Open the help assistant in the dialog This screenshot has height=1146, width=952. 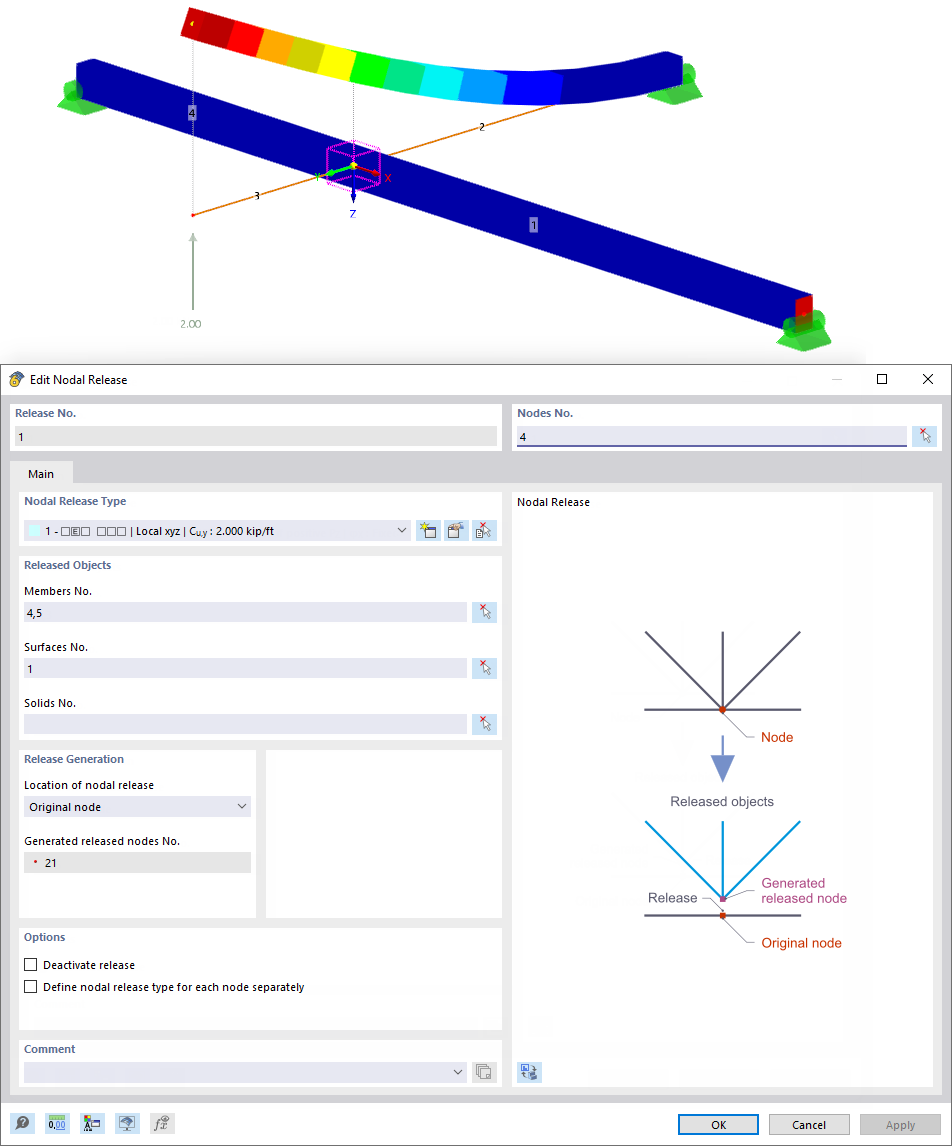22,1123
